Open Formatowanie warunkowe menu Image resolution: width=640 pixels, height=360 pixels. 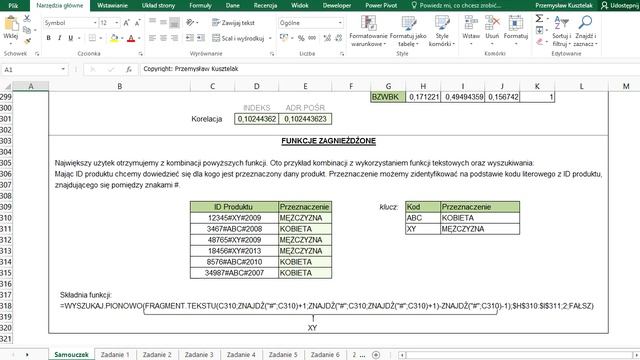pyautogui.click(x=368, y=31)
